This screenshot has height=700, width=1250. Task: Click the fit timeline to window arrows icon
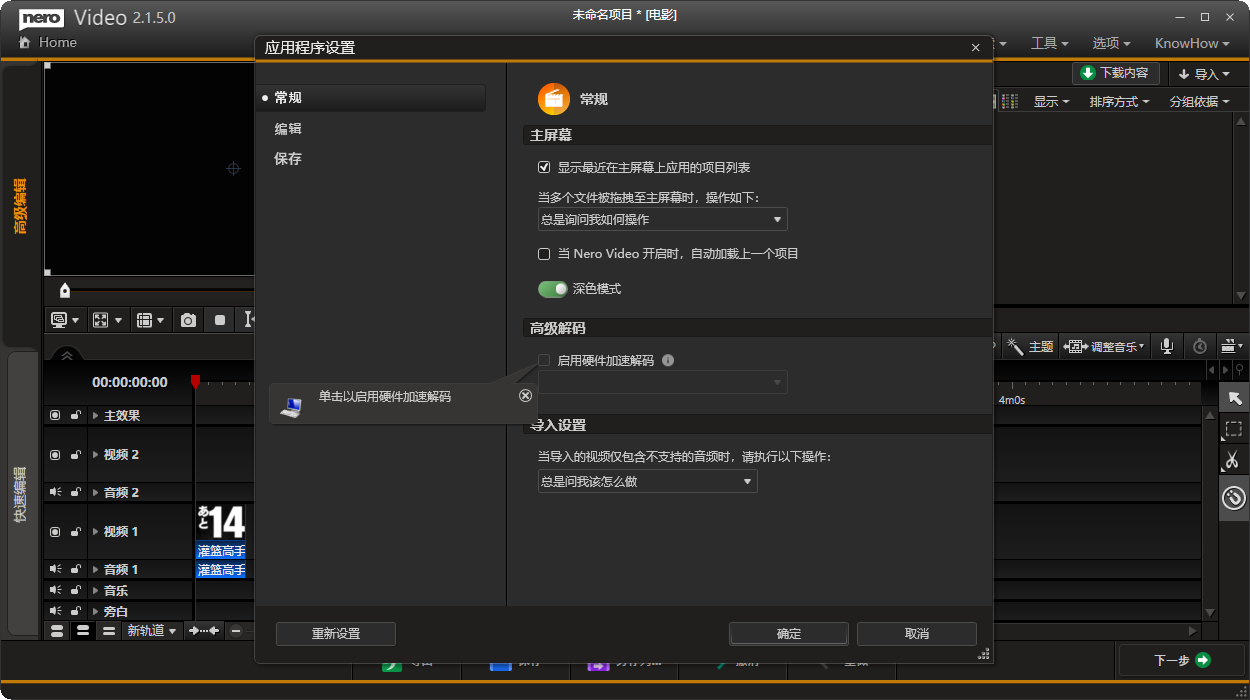[x=204, y=631]
